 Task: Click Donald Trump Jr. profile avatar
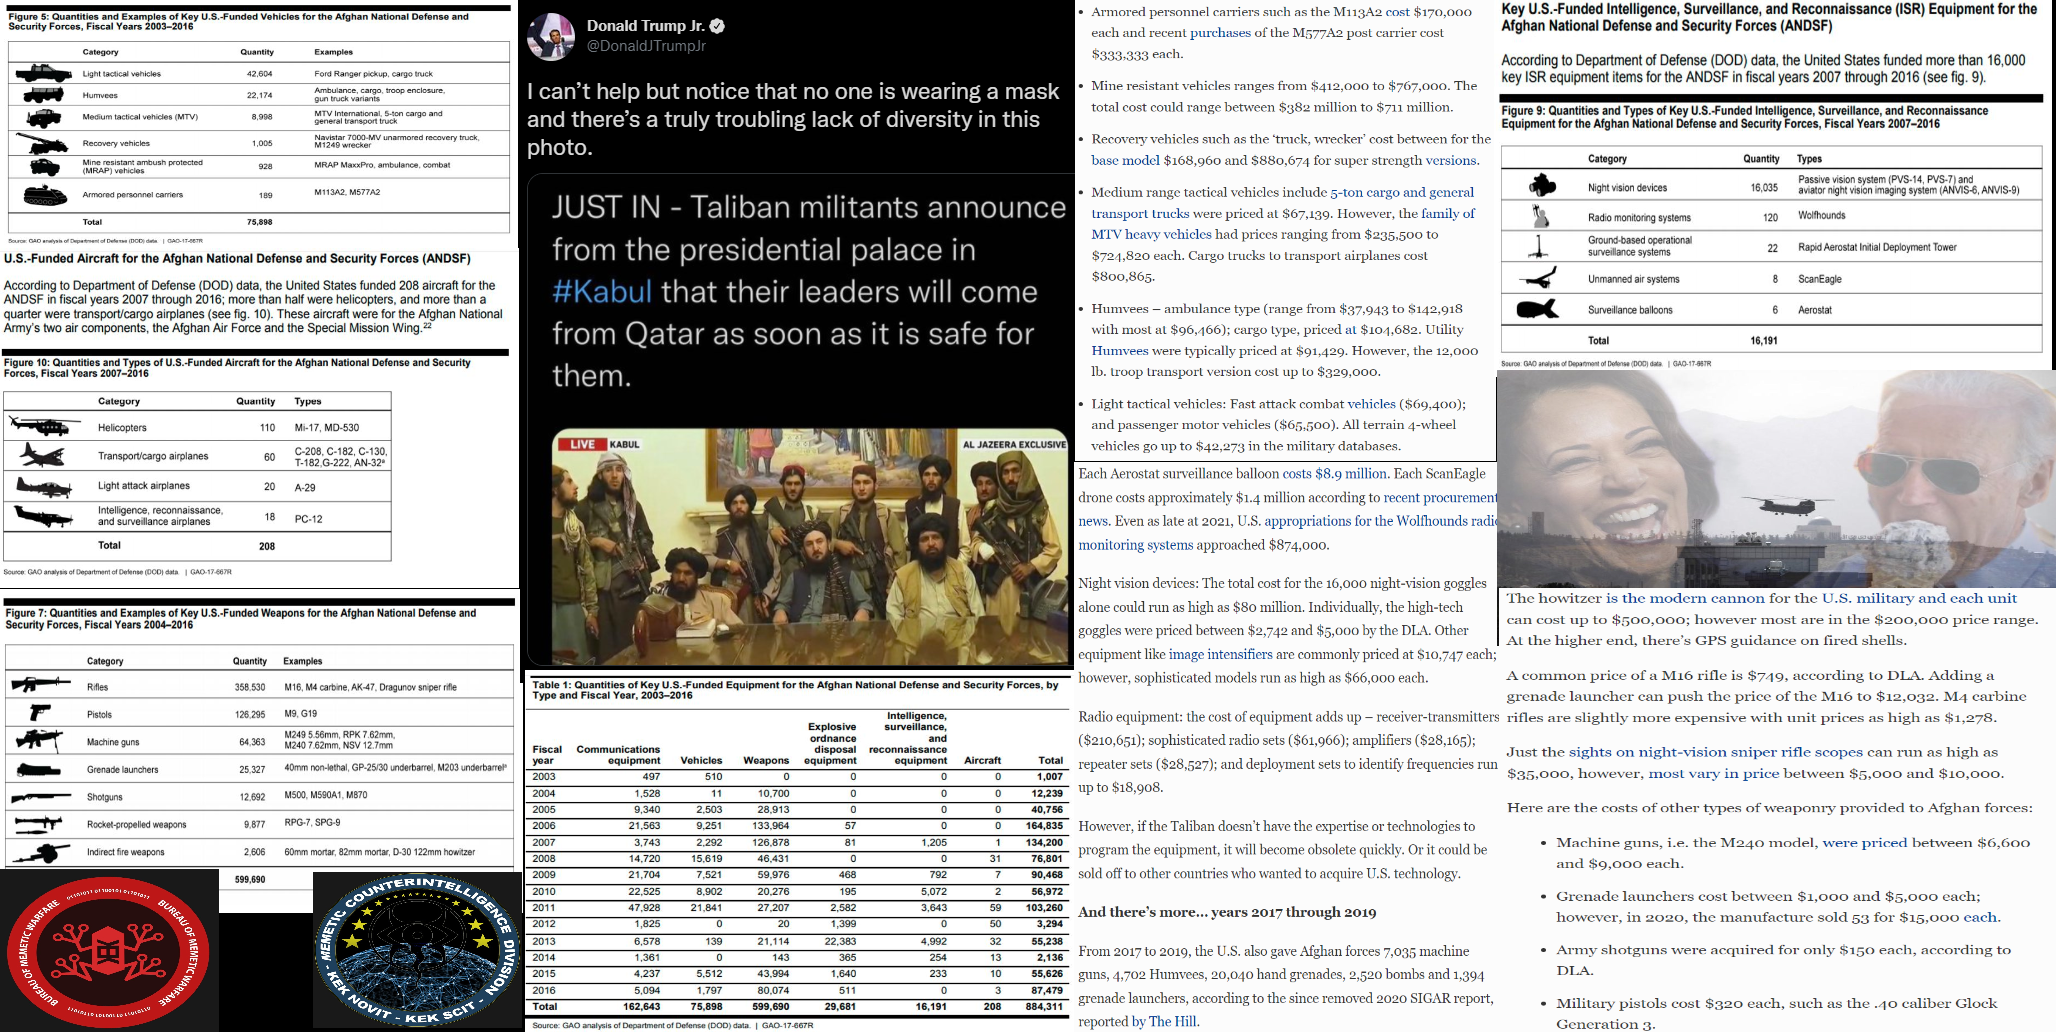tap(551, 37)
